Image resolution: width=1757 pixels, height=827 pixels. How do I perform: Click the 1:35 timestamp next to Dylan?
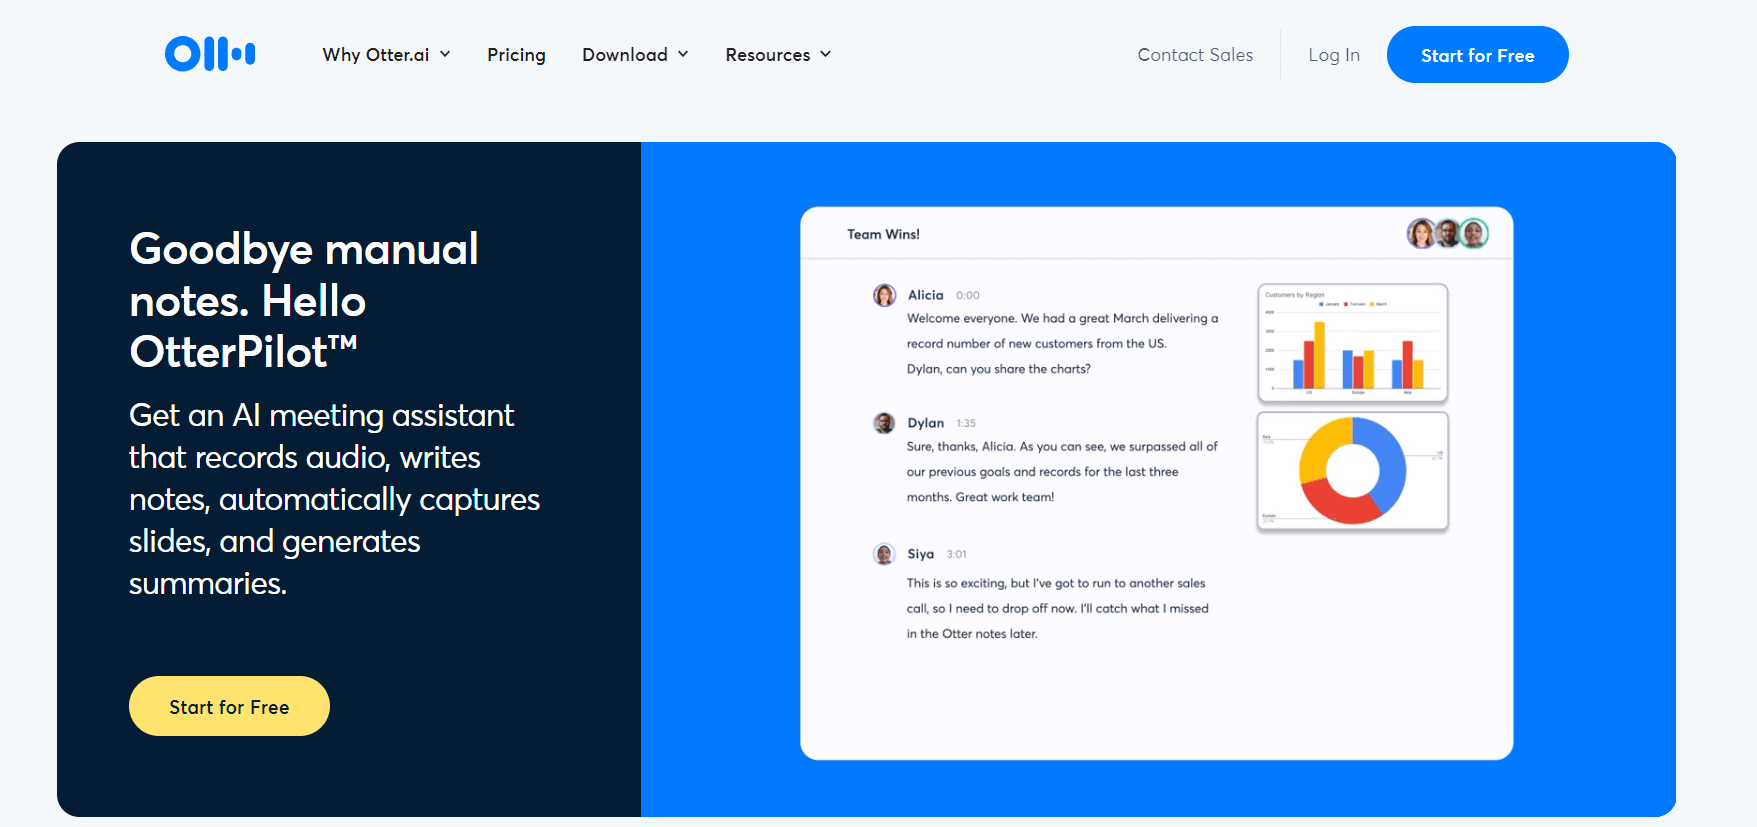(x=966, y=423)
